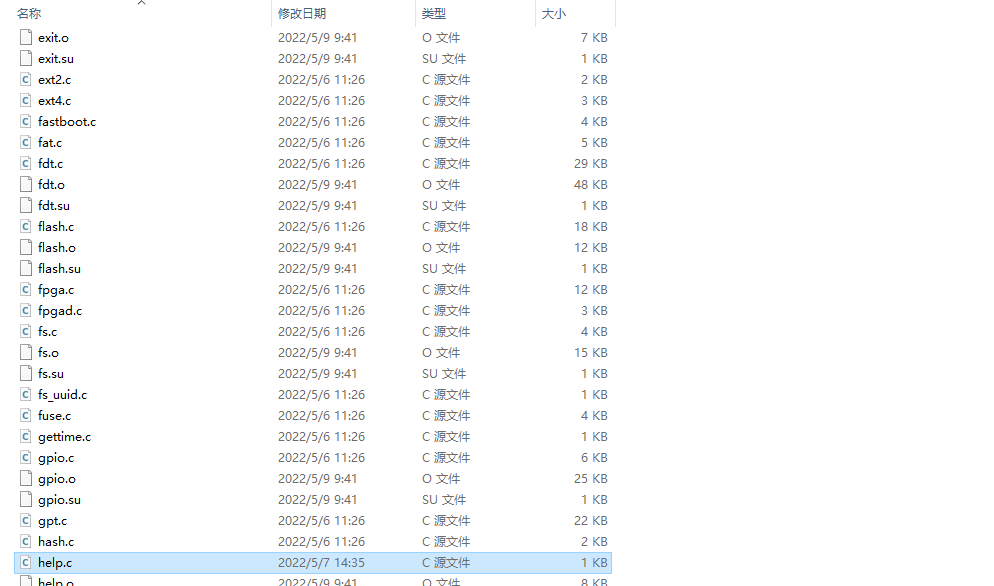
Task: Select the file name fs.c
Action: [48, 331]
